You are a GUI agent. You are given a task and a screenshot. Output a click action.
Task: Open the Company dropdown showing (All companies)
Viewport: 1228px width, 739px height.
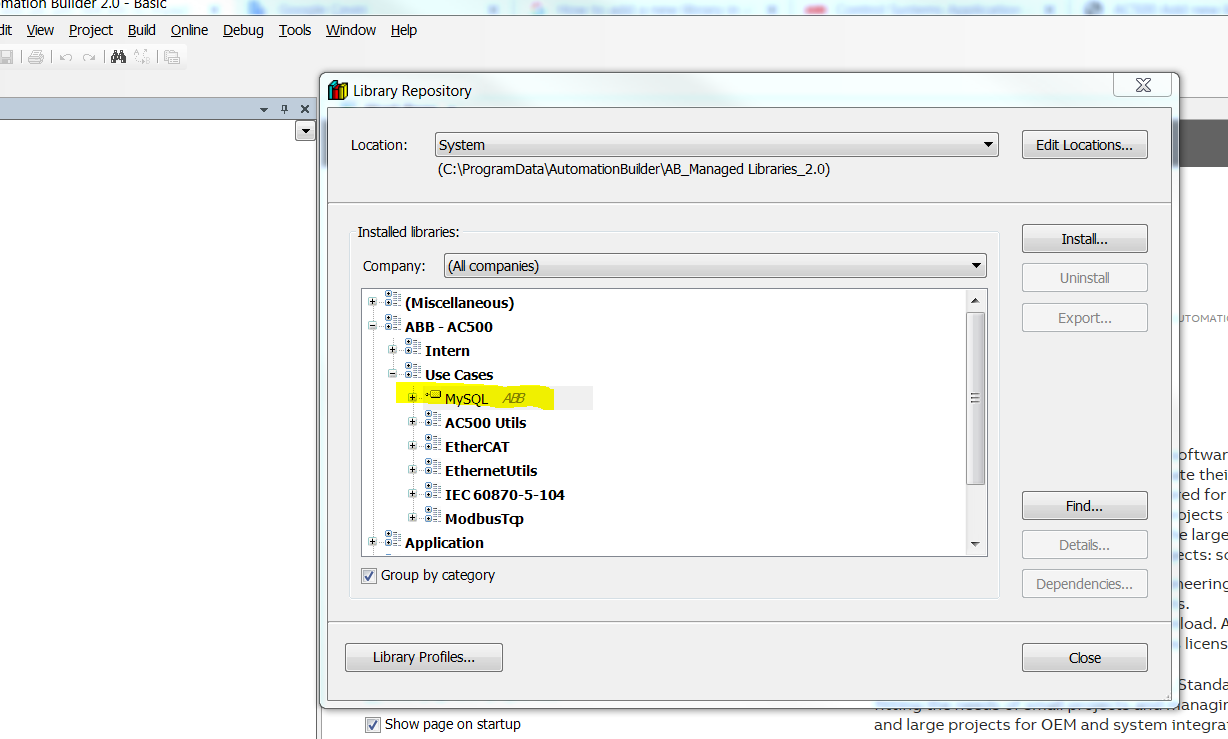tap(715, 266)
